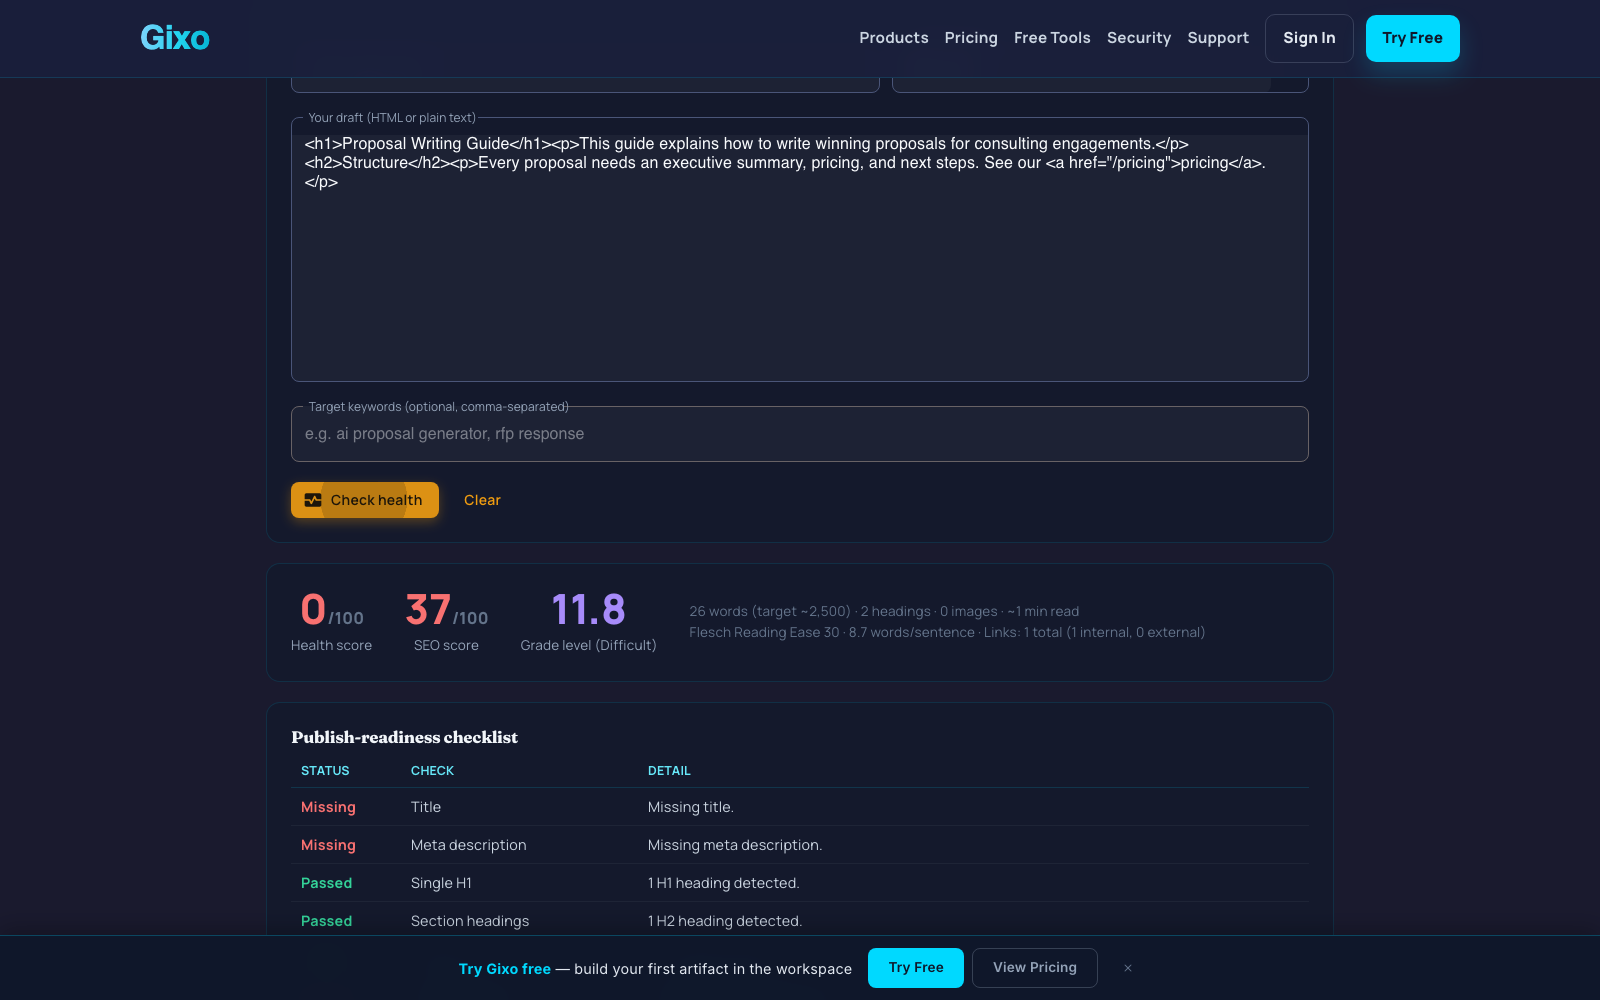This screenshot has width=1600, height=1000.
Task: Click the CHECK column header
Action: click(x=432, y=771)
